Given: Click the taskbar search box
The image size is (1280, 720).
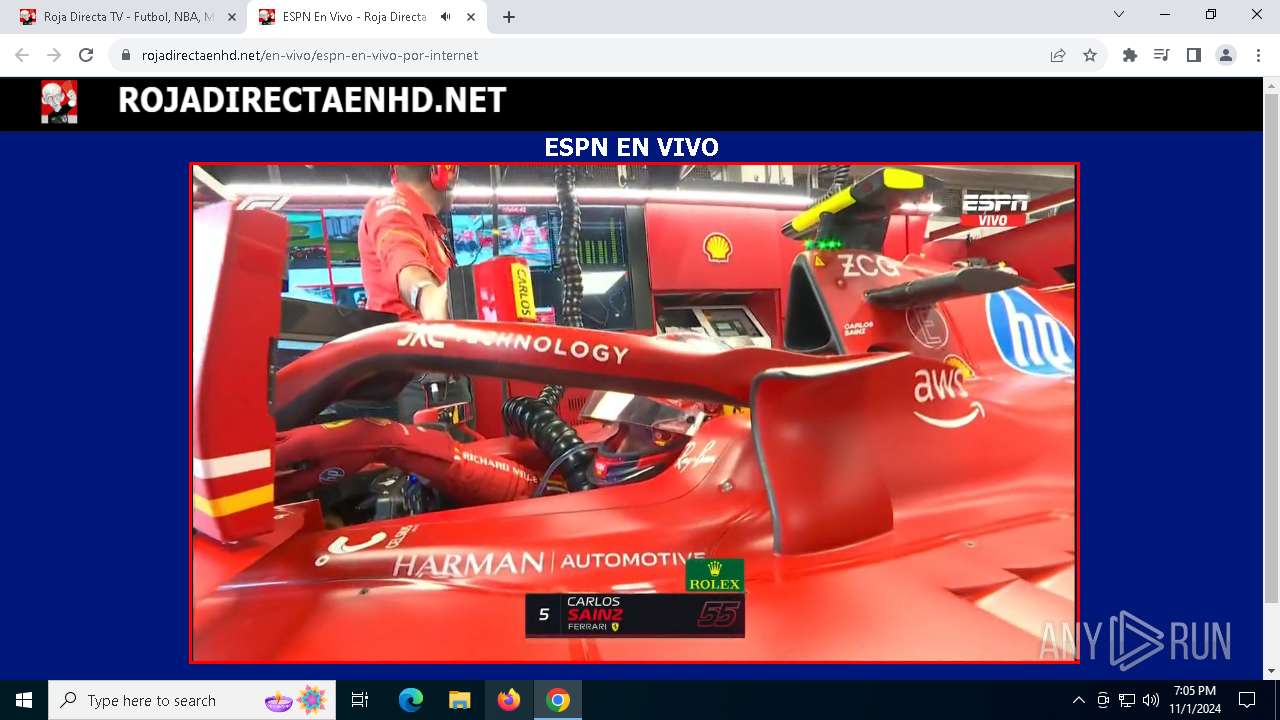Looking at the screenshot, I should pos(192,700).
